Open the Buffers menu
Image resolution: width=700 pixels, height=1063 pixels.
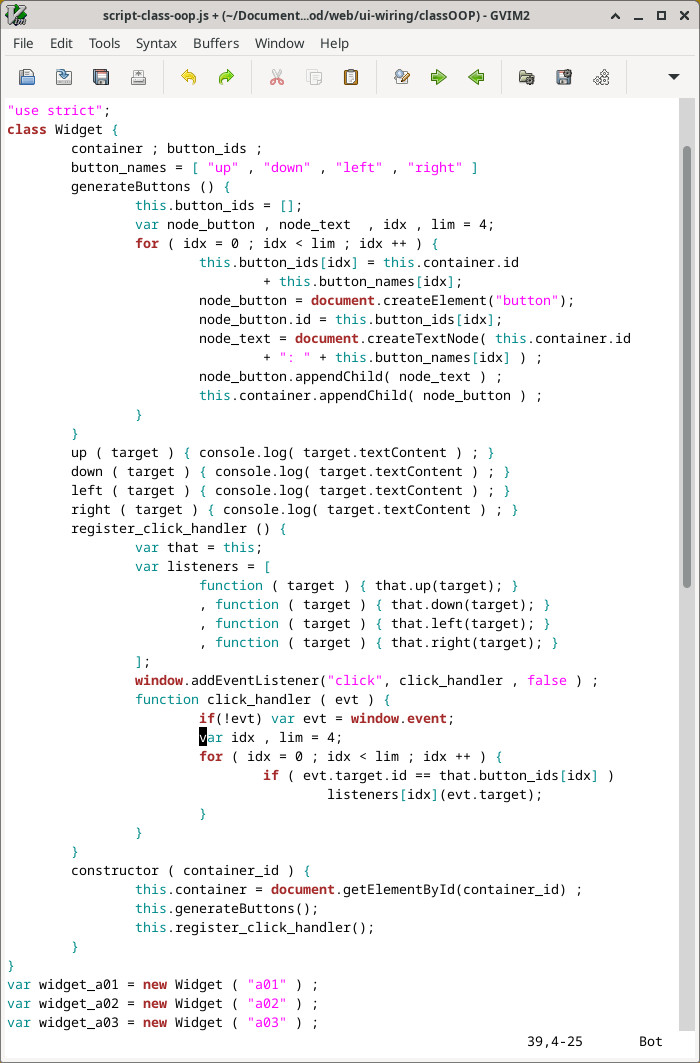pyautogui.click(x=216, y=43)
